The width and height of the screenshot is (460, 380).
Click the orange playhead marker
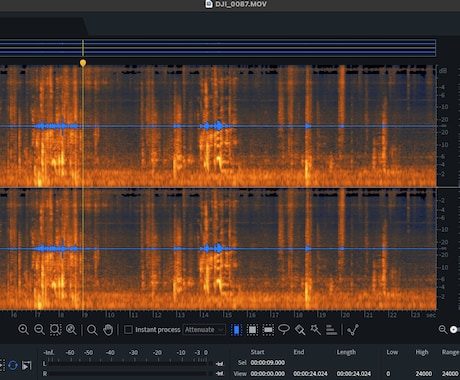(83, 63)
